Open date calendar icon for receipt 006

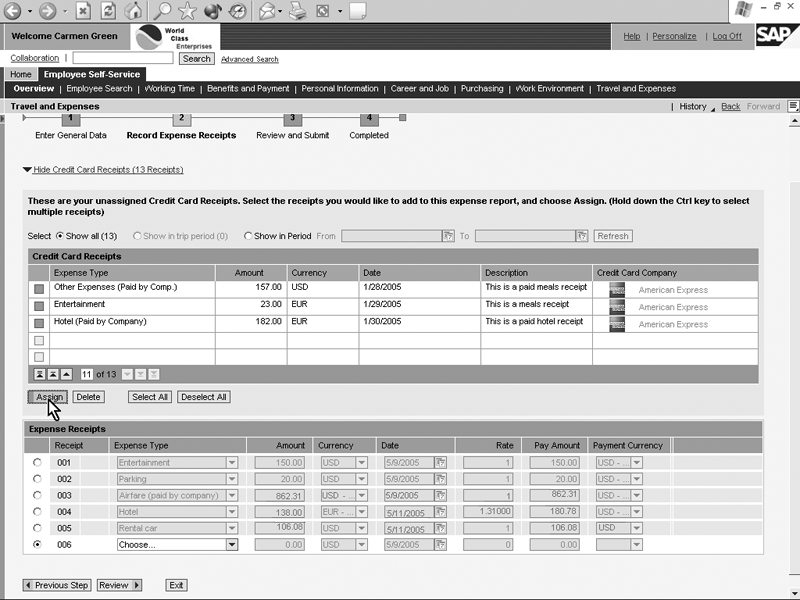[440, 544]
